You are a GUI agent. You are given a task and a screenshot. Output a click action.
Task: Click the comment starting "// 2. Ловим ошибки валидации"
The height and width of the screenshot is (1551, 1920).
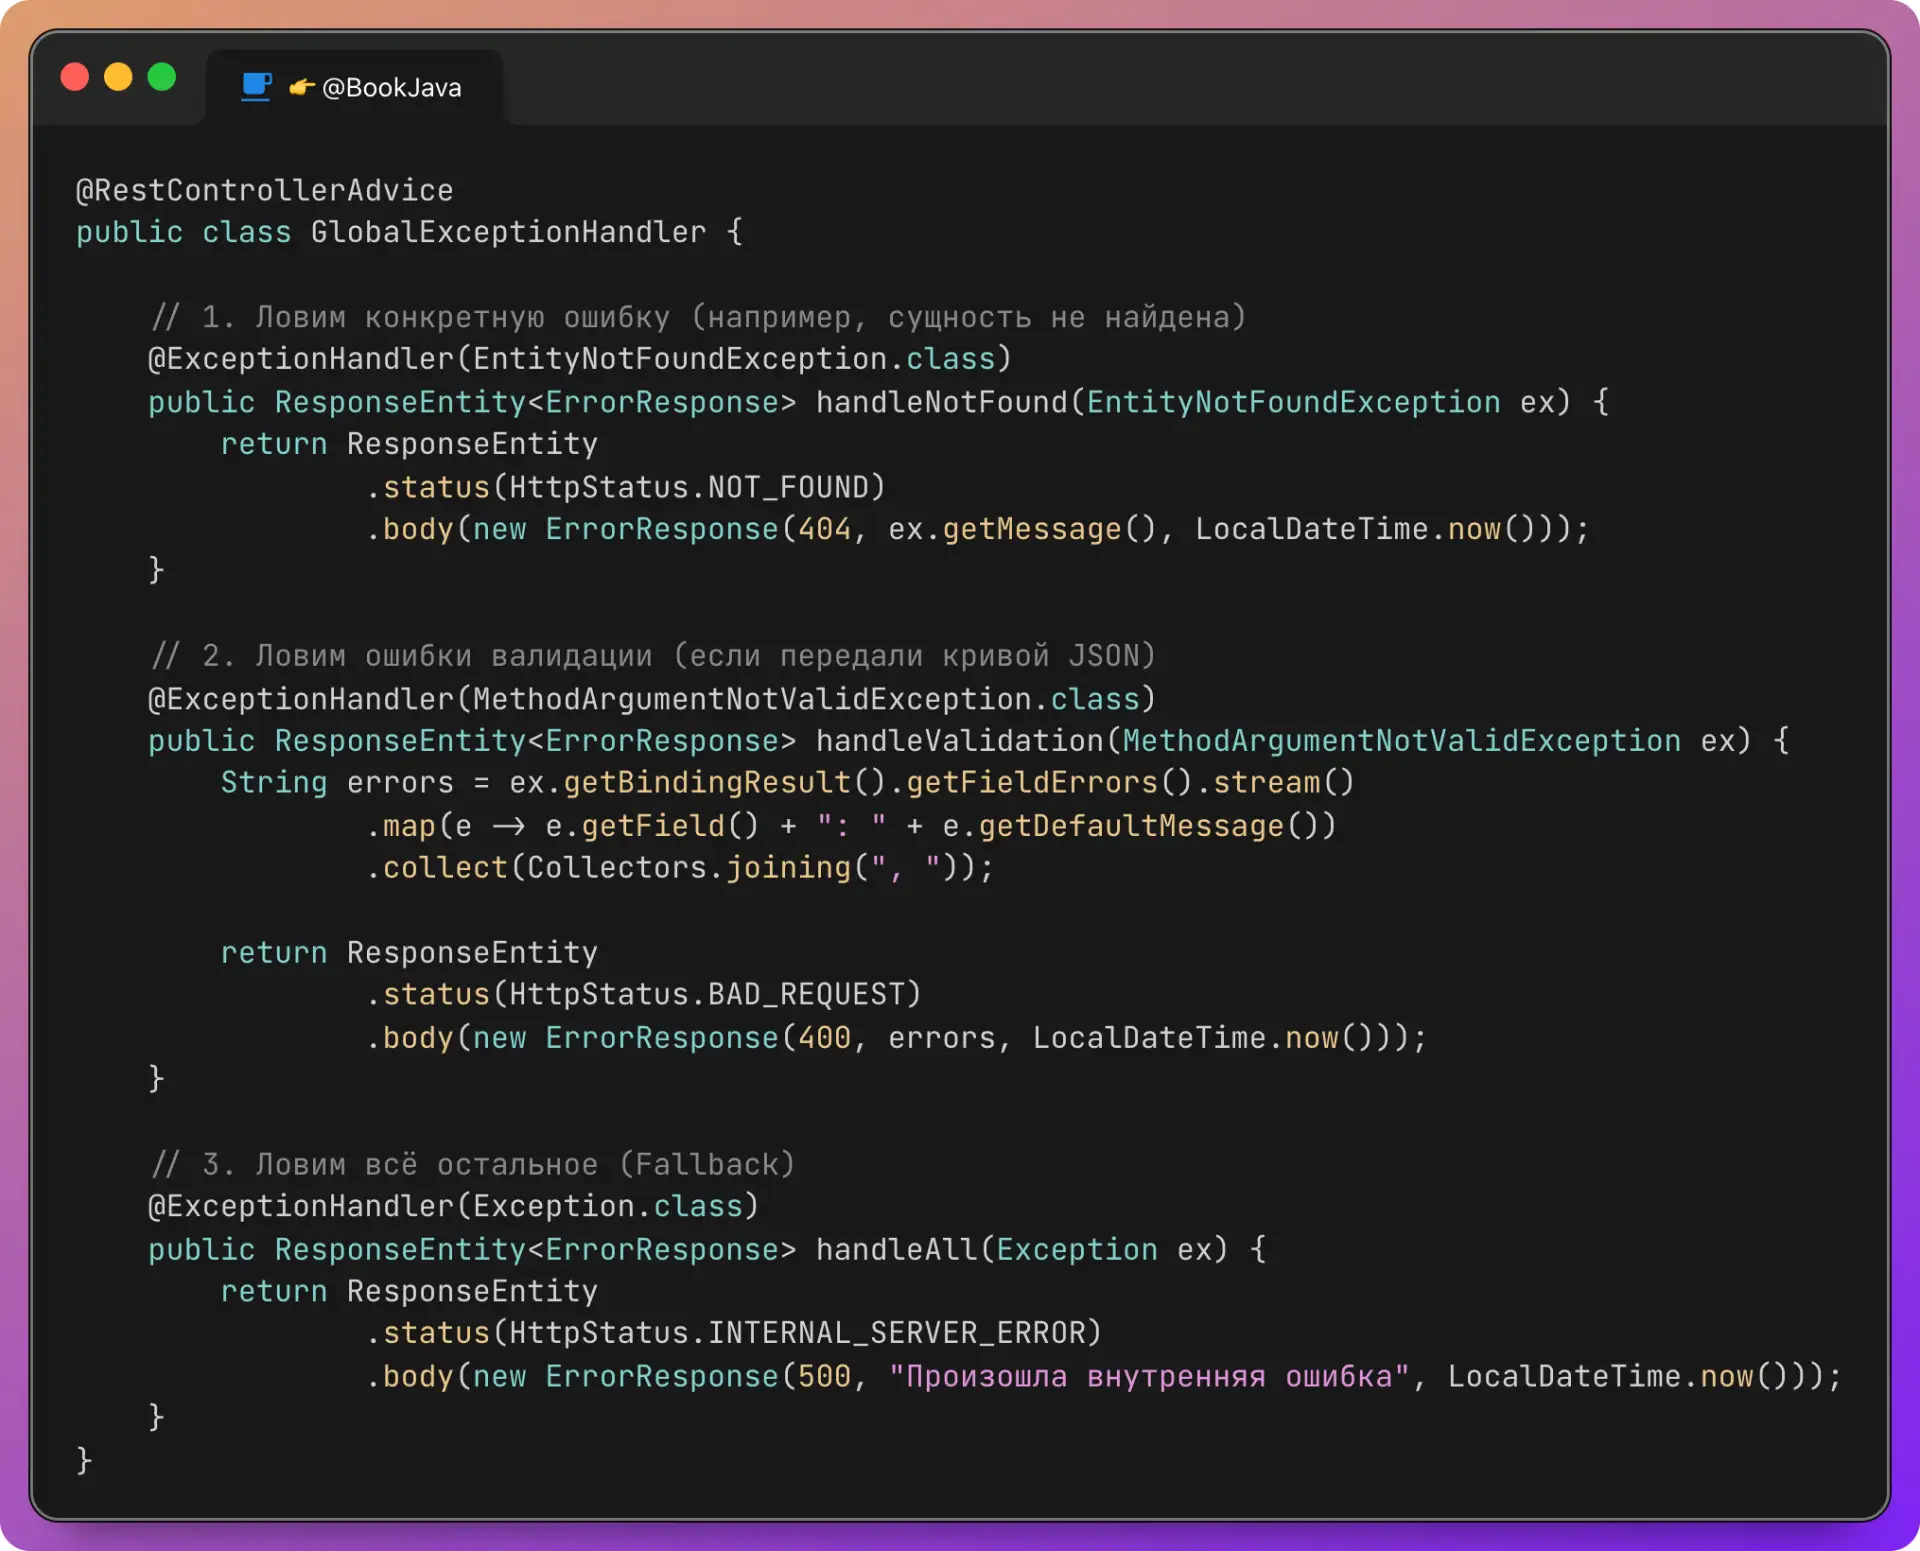pos(653,656)
